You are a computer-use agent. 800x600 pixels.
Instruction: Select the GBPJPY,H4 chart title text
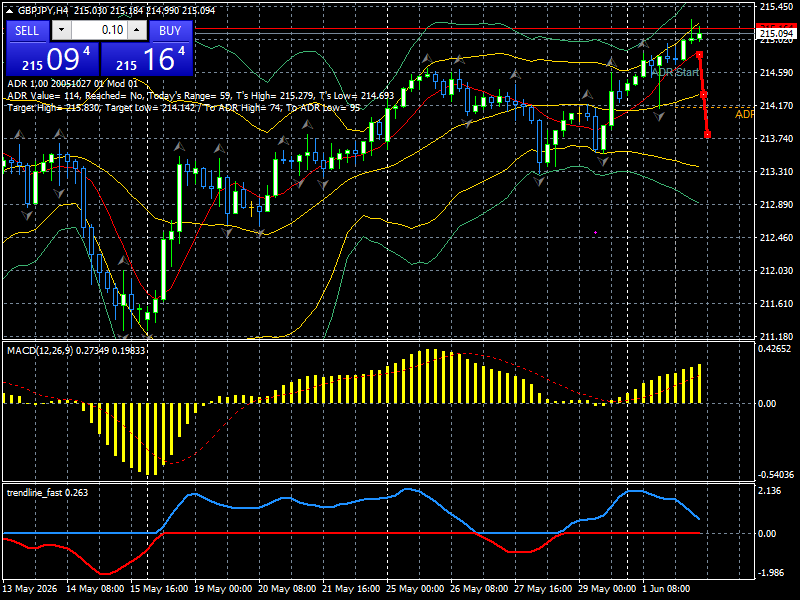click(44, 10)
